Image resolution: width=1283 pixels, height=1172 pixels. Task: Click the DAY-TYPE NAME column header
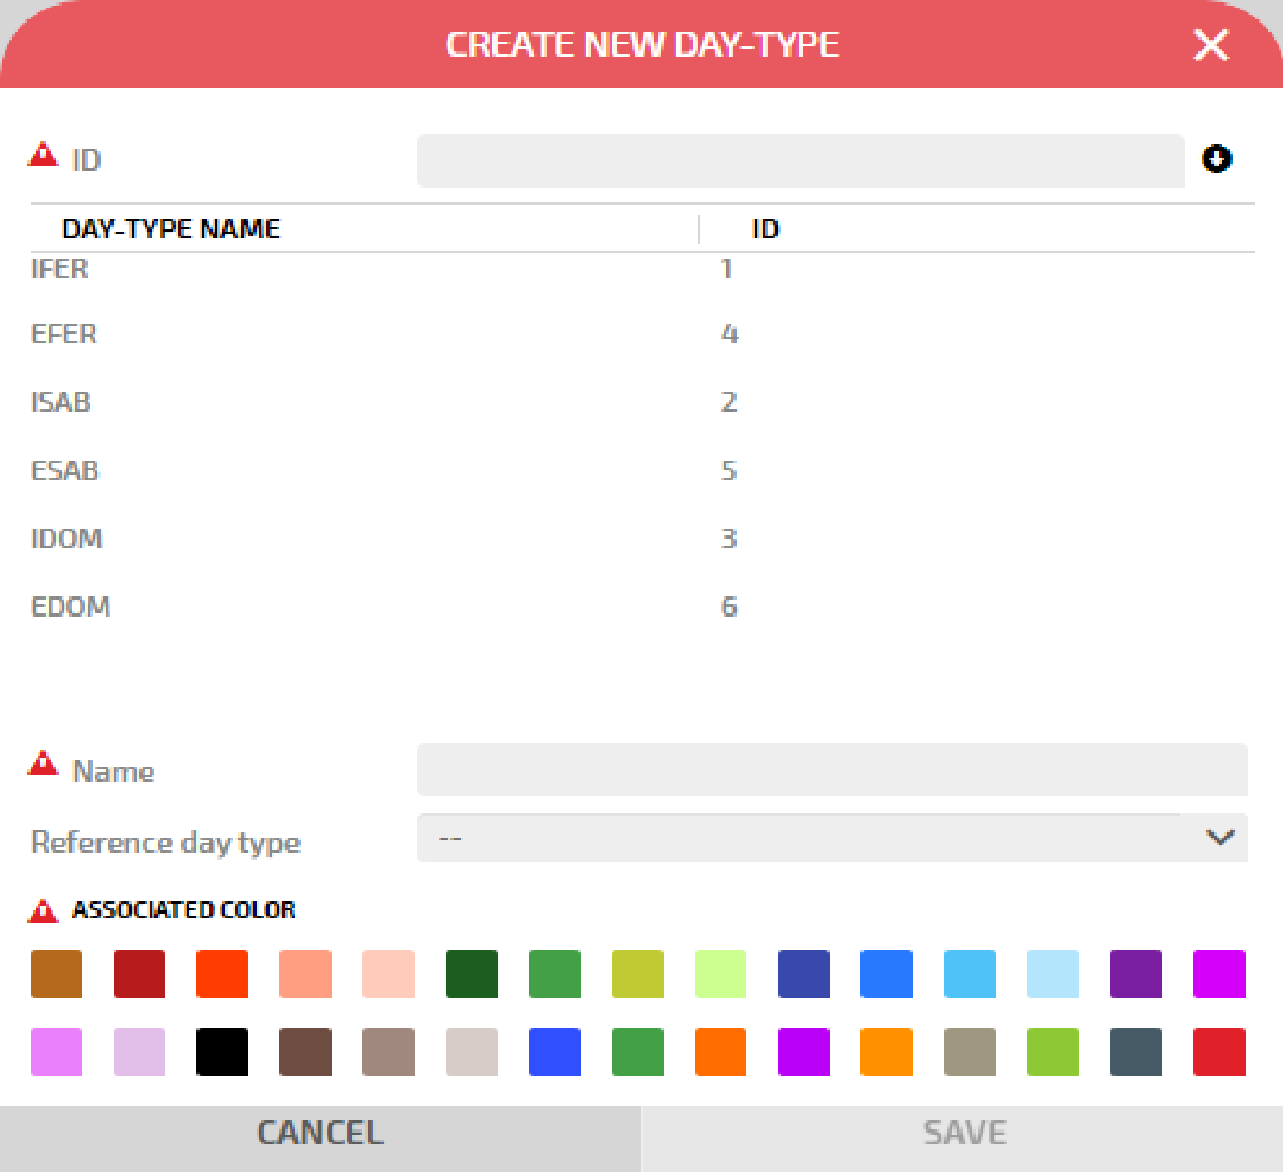pos(171,229)
